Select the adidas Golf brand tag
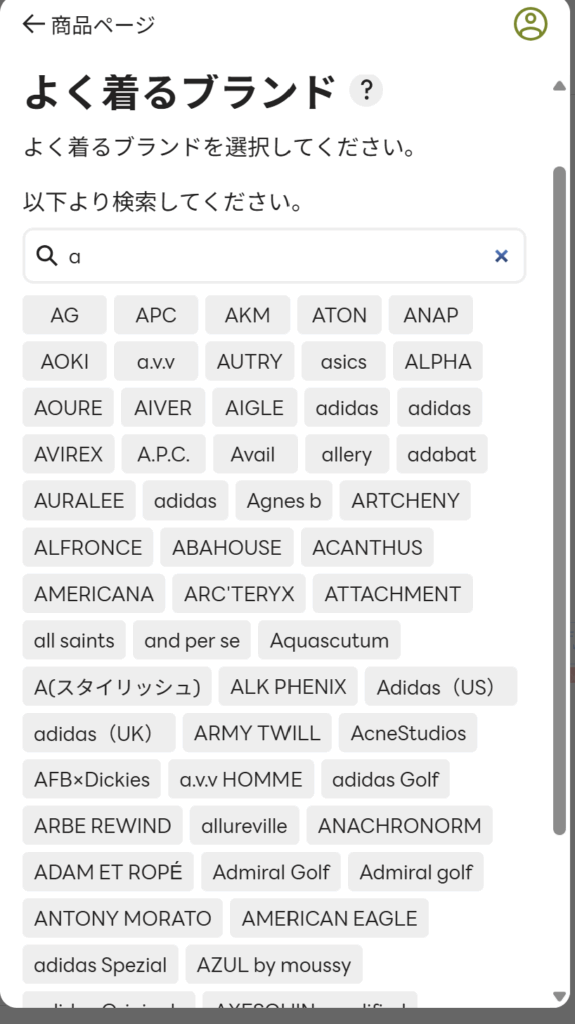This screenshot has height=1024, width=575. point(386,779)
